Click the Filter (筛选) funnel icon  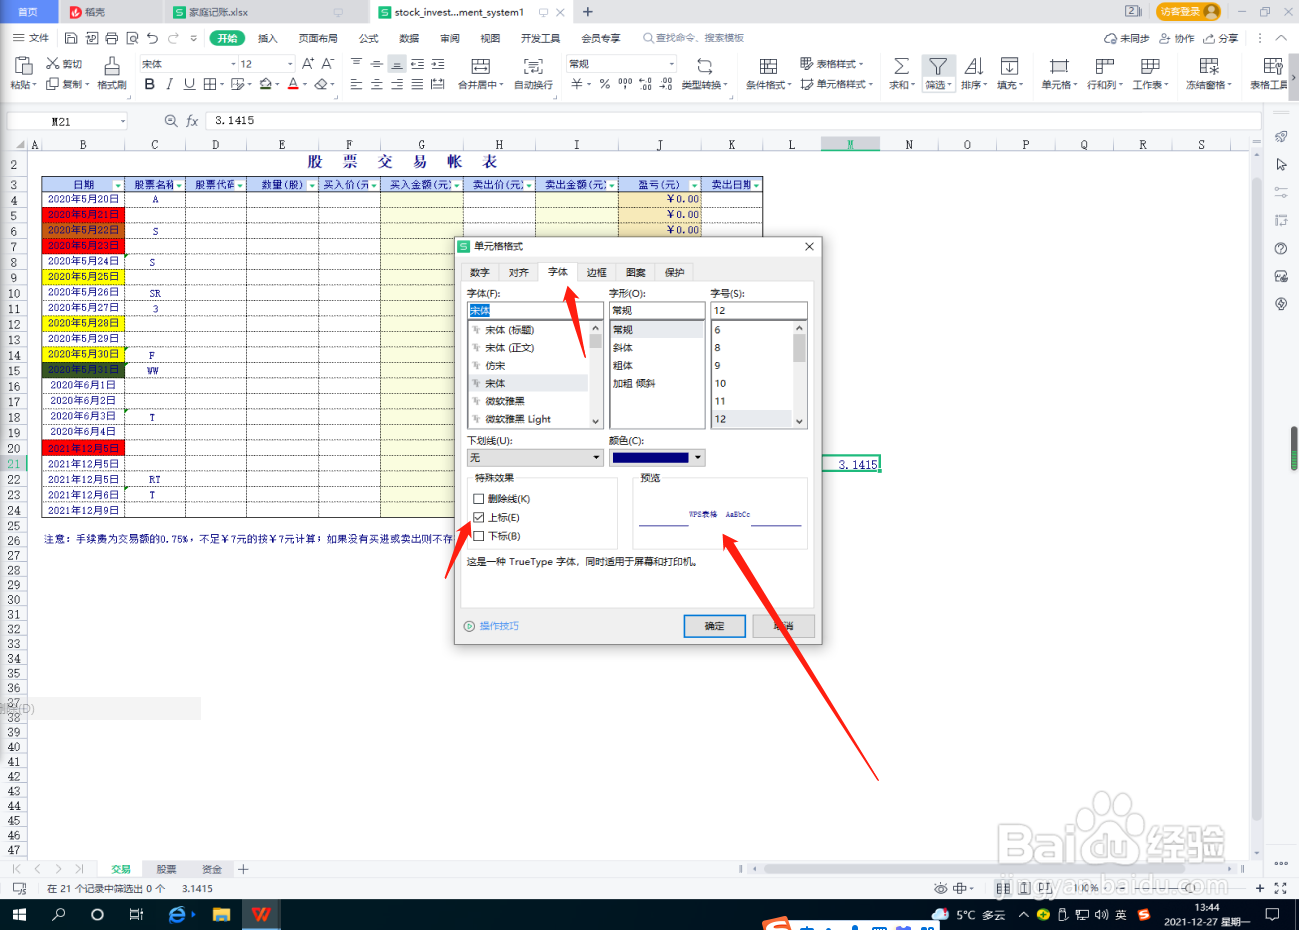[x=937, y=66]
